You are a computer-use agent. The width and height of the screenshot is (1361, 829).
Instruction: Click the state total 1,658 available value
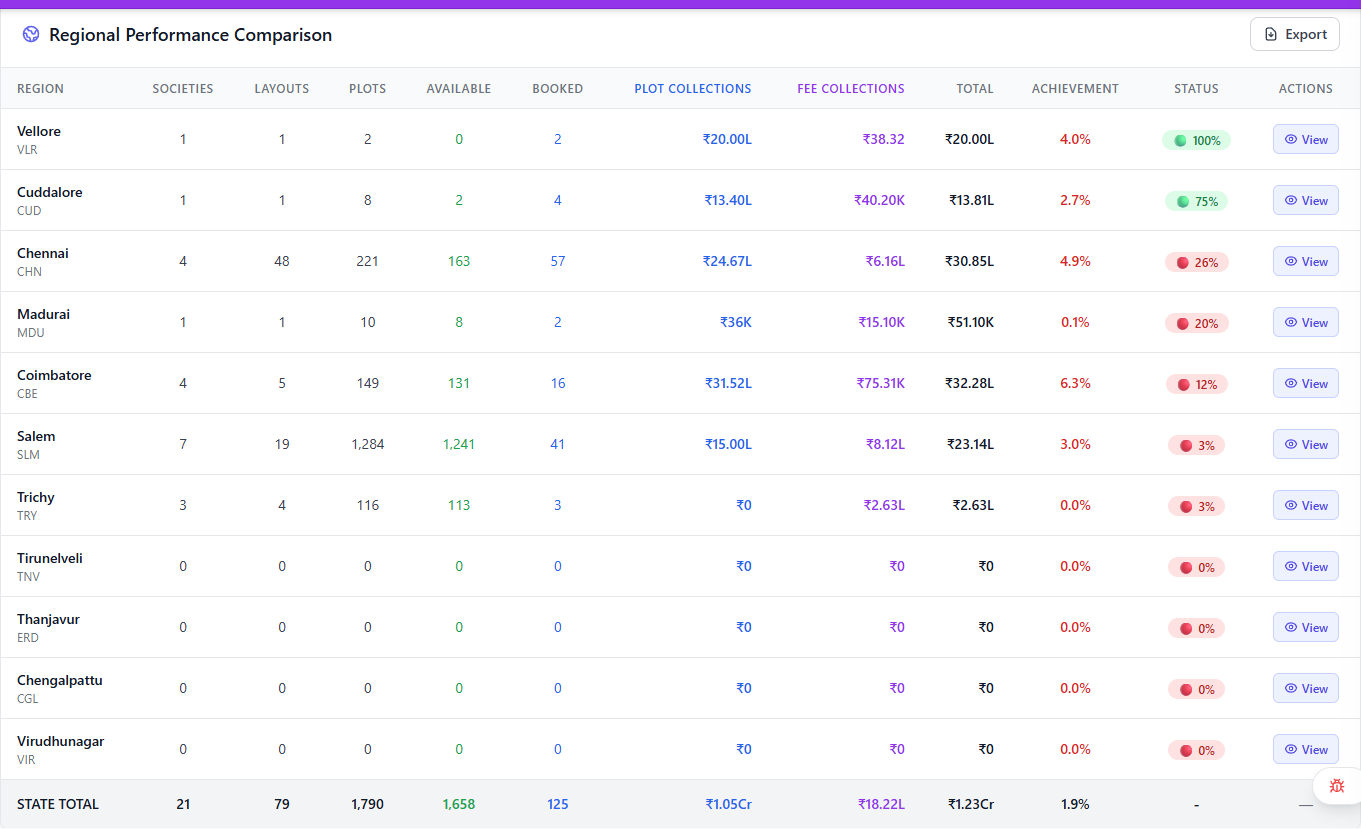(459, 804)
